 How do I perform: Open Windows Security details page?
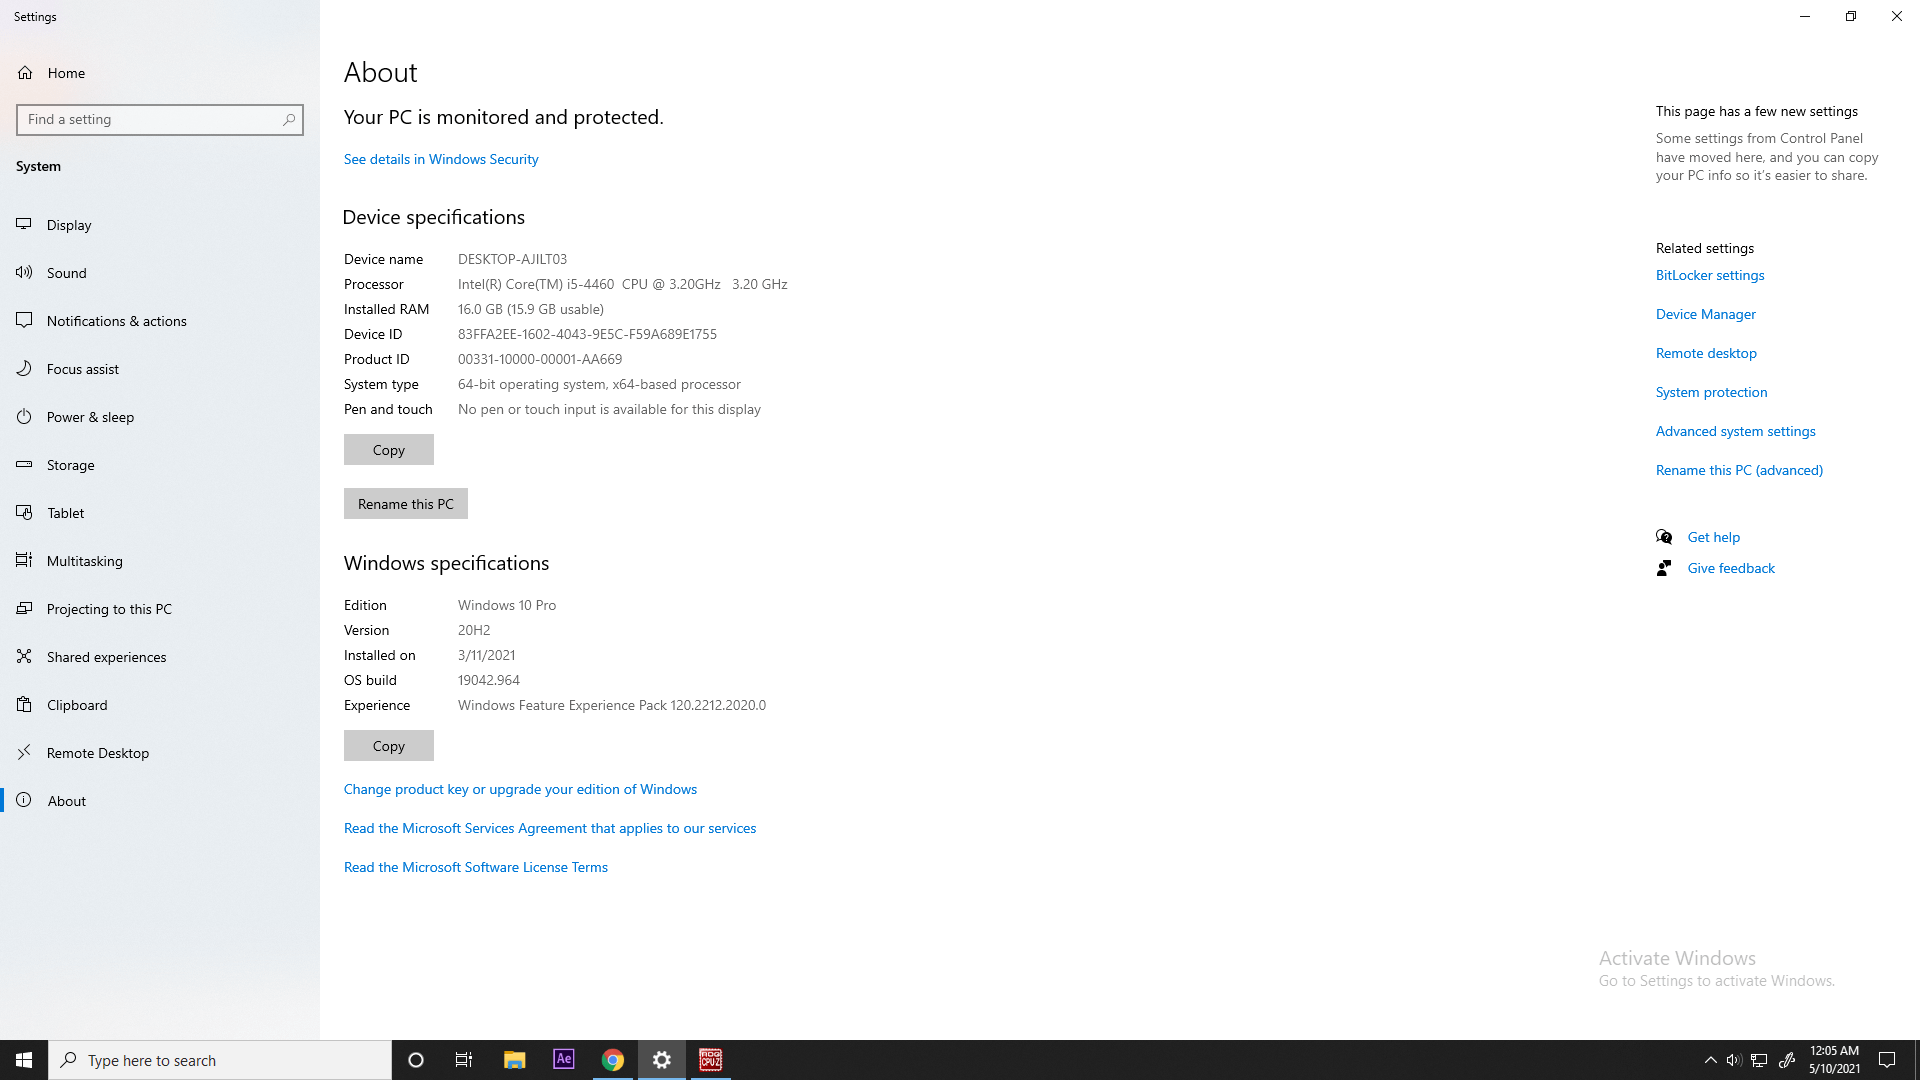pyautogui.click(x=440, y=158)
